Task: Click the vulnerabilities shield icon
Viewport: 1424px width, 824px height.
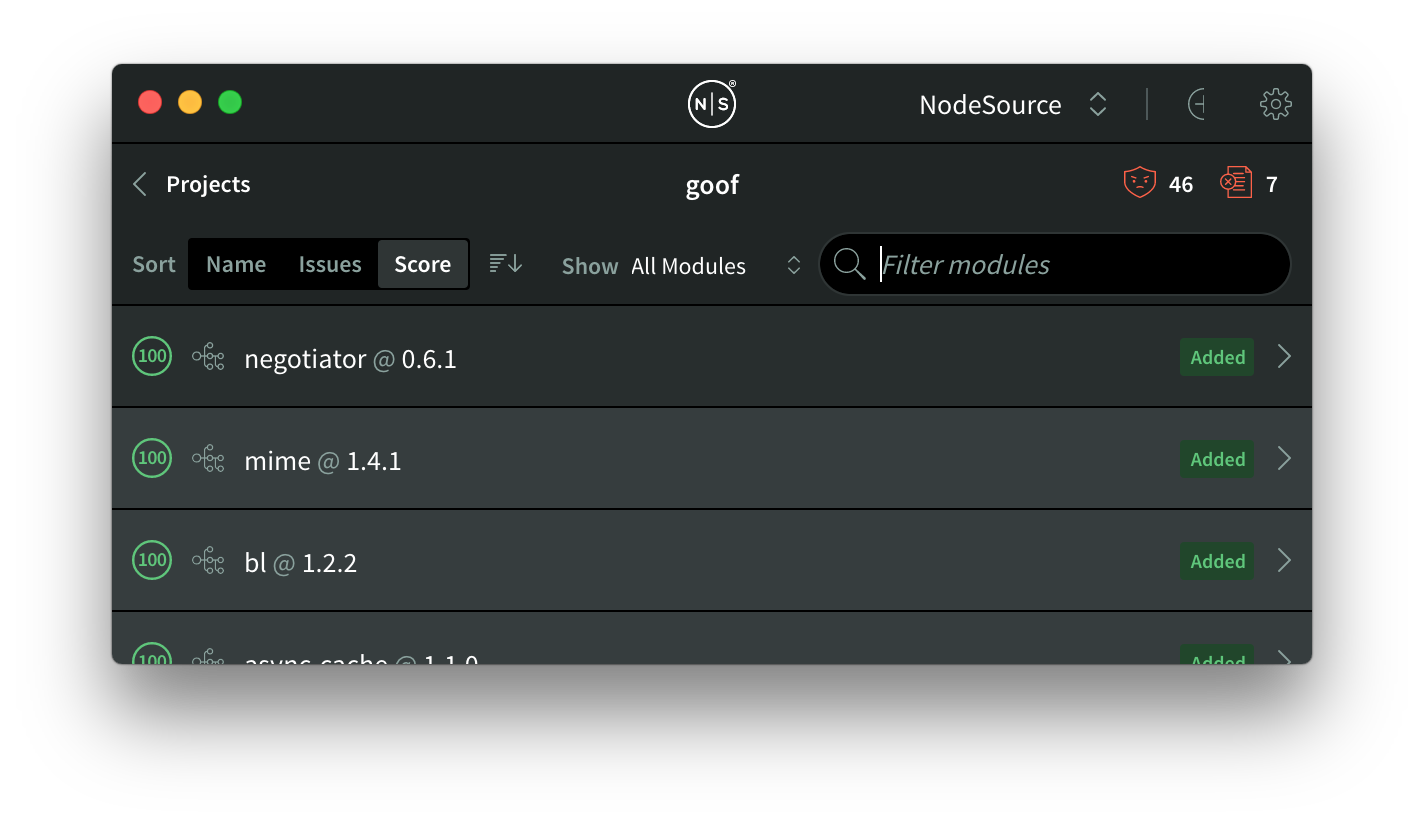Action: tap(1140, 183)
